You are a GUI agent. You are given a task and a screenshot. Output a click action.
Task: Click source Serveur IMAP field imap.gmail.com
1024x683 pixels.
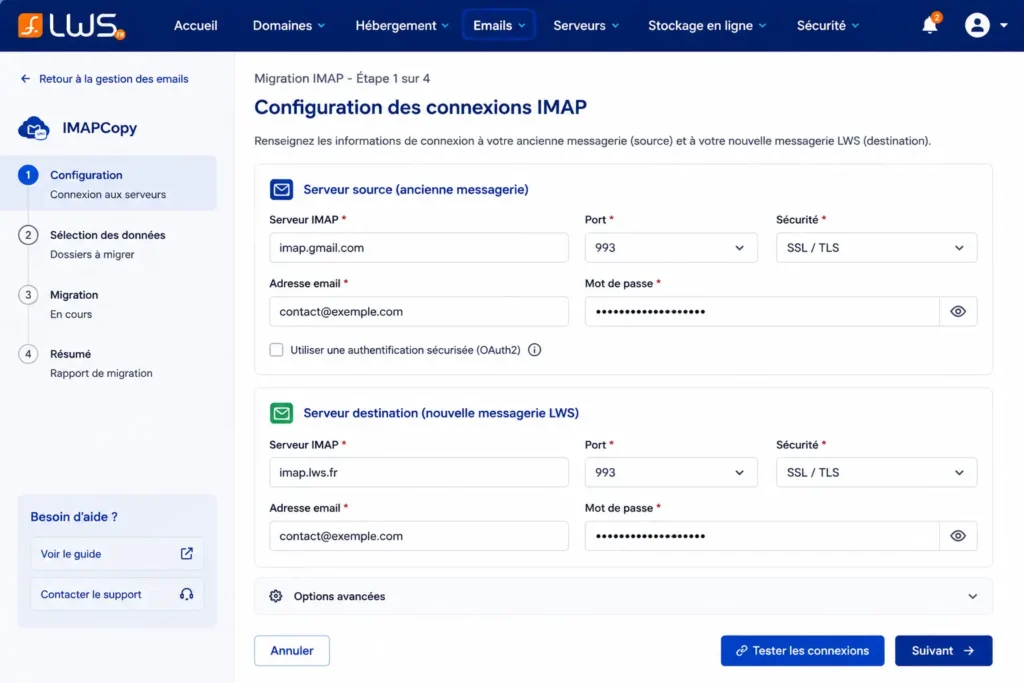click(419, 247)
